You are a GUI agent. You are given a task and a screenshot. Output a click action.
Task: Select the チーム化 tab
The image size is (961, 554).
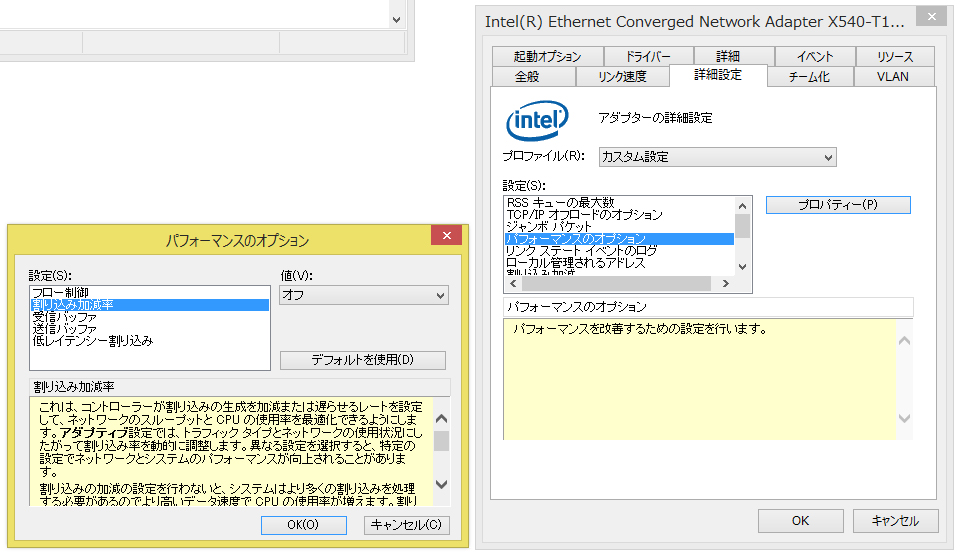808,77
